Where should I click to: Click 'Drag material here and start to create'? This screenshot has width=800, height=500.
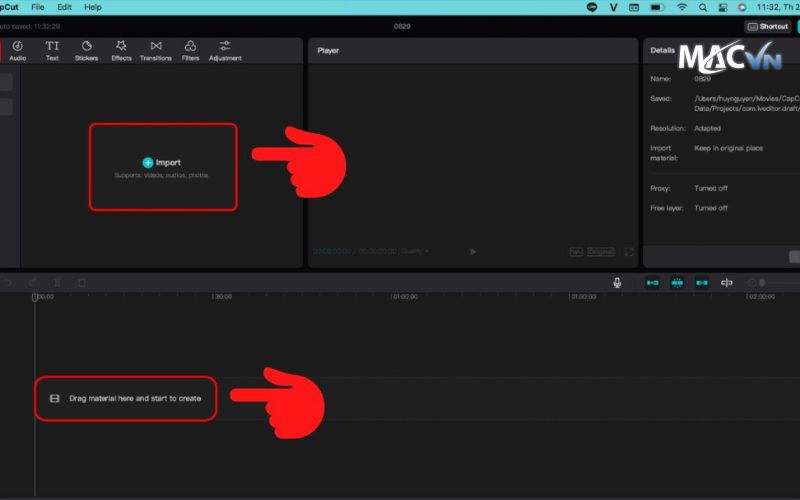coord(135,398)
